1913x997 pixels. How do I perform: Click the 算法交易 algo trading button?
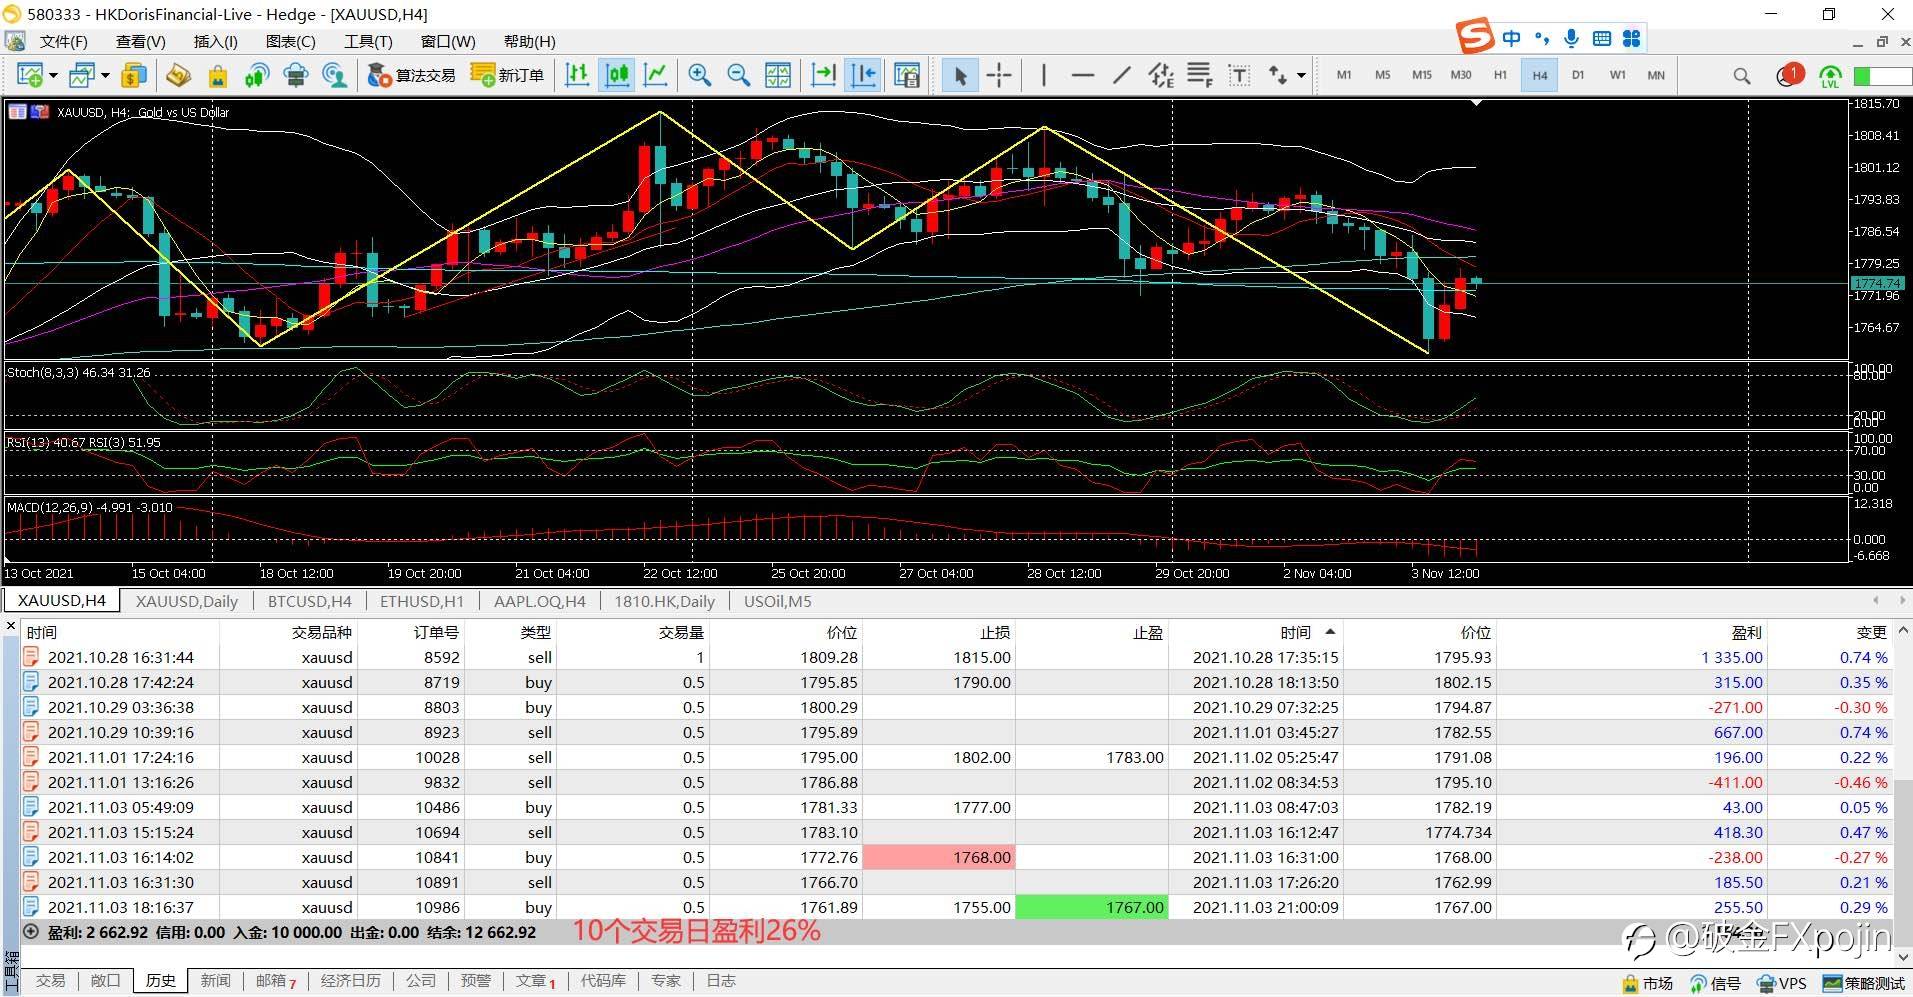412,75
